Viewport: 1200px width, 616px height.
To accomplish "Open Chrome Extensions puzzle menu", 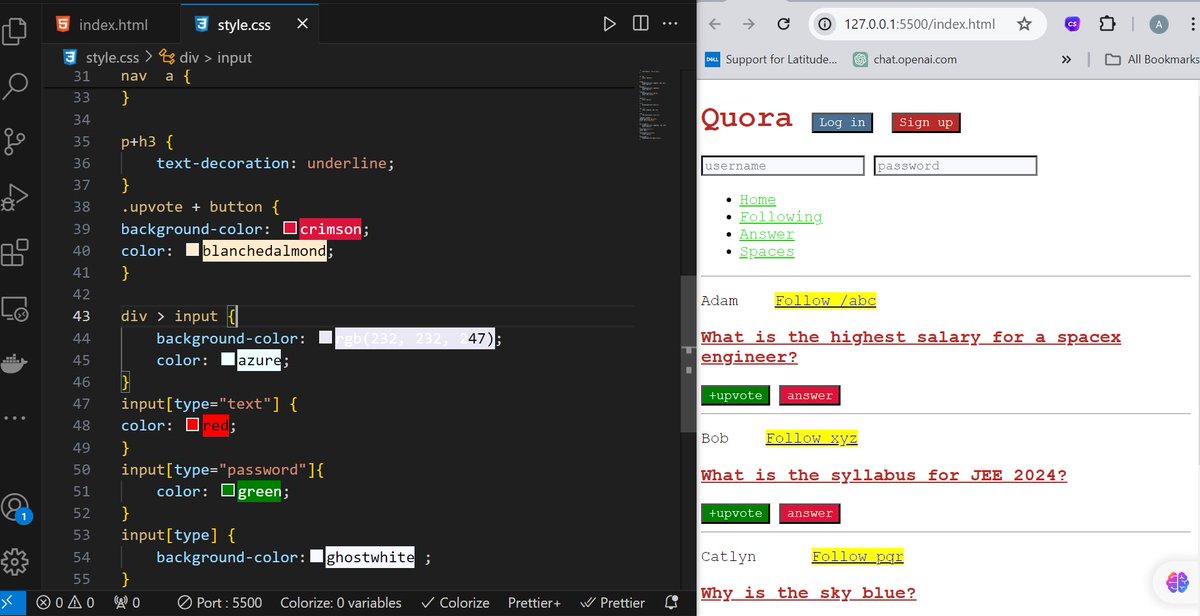I will coord(1107,24).
